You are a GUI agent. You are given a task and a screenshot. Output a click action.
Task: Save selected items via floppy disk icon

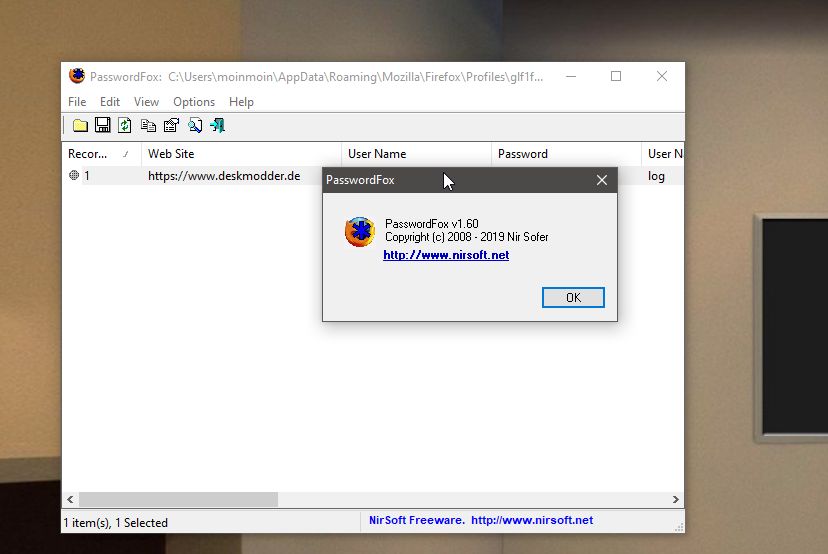(x=102, y=125)
